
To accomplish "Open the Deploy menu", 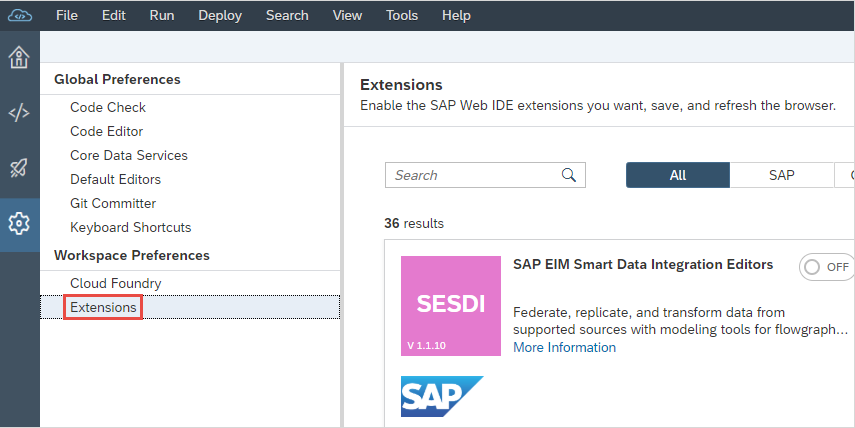I will coord(220,15).
